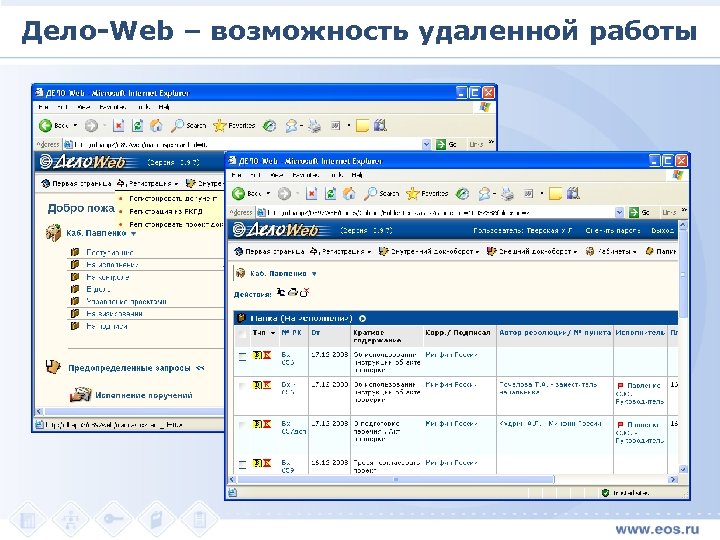Screen dimensions: 720x540
Task: Click the ДелоWeb logo in front window
Action: [275, 230]
